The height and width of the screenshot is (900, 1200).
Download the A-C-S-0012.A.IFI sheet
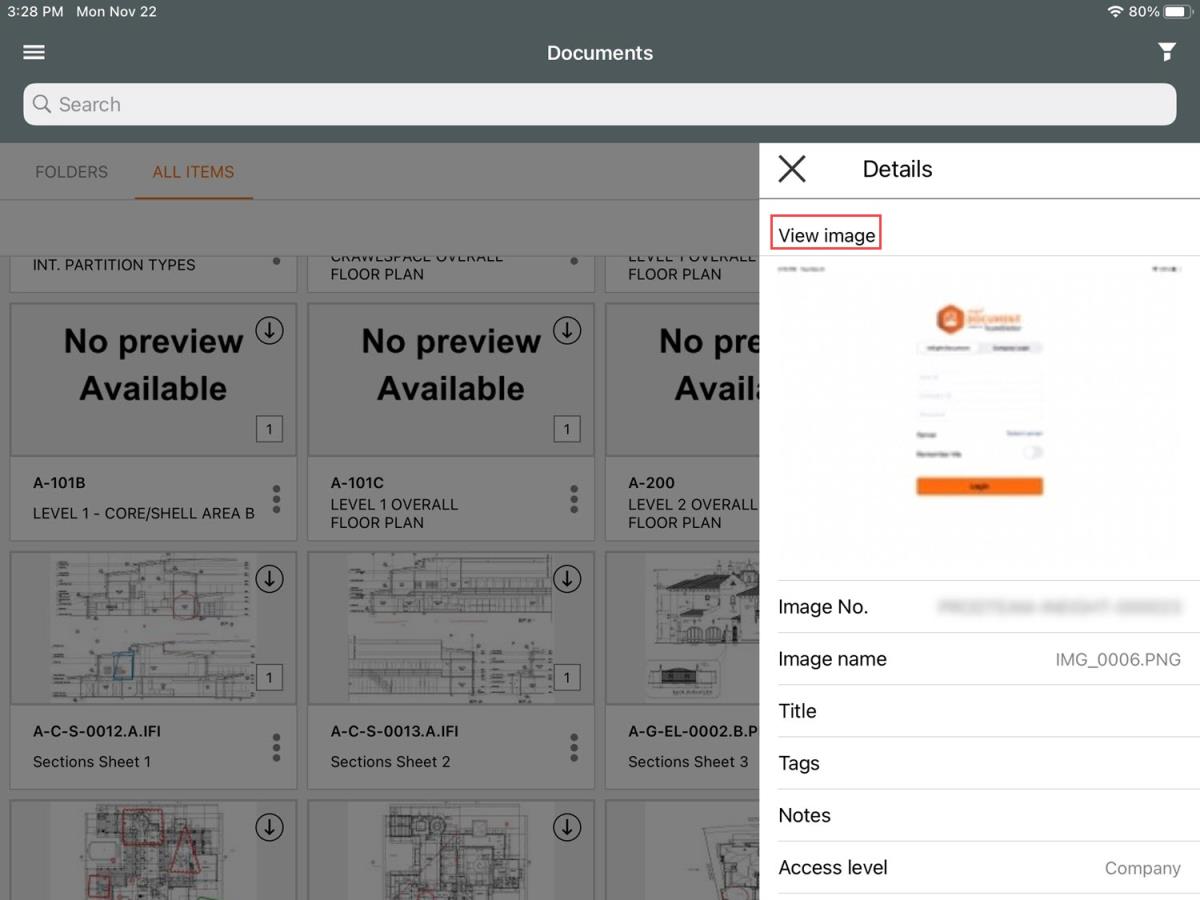click(x=269, y=578)
